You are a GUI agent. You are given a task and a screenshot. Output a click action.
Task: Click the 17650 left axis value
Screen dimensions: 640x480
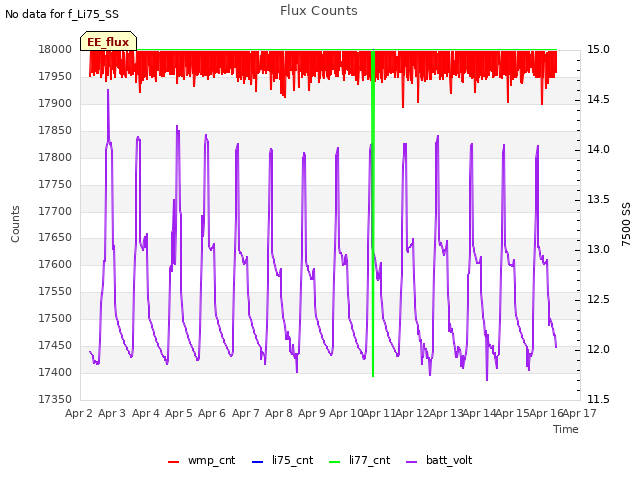(x=55, y=237)
